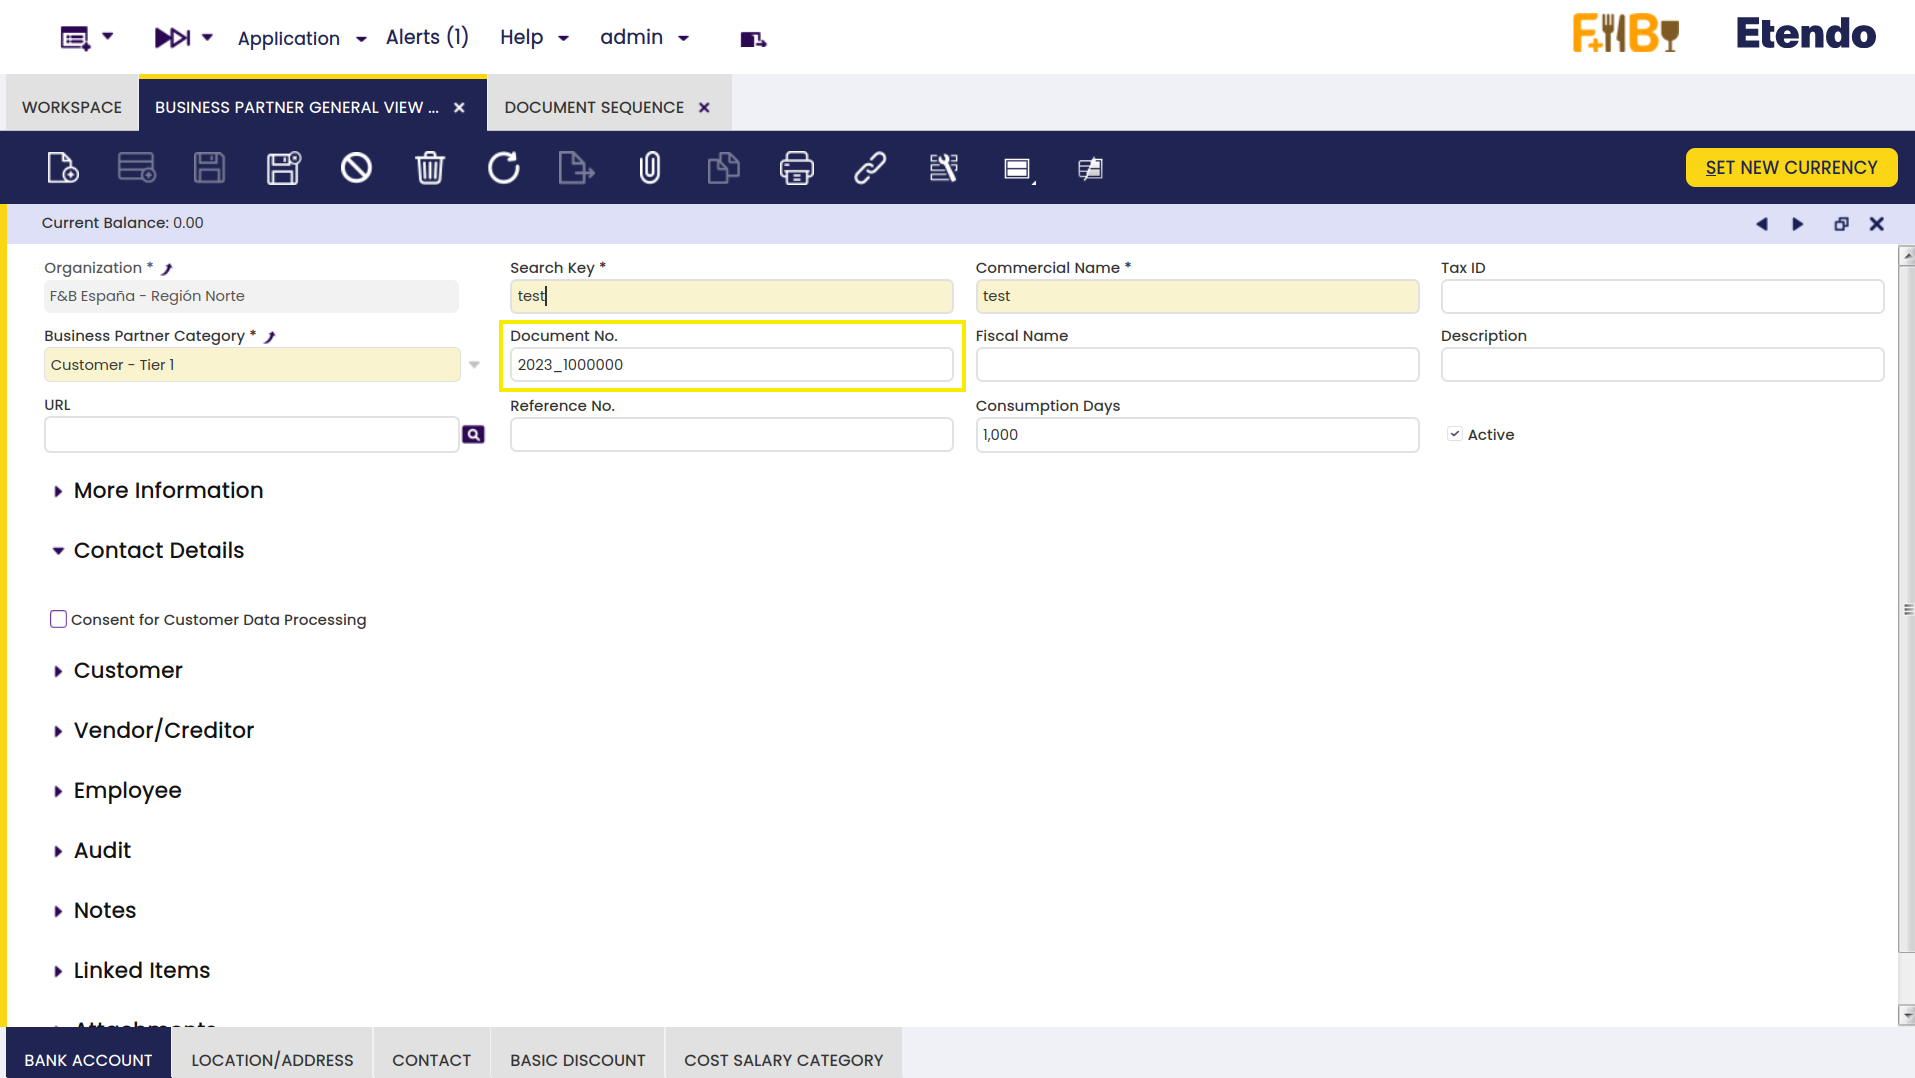Switch to the Document Sequence tab
Viewport: 1915px width, 1078px height.
click(x=594, y=107)
